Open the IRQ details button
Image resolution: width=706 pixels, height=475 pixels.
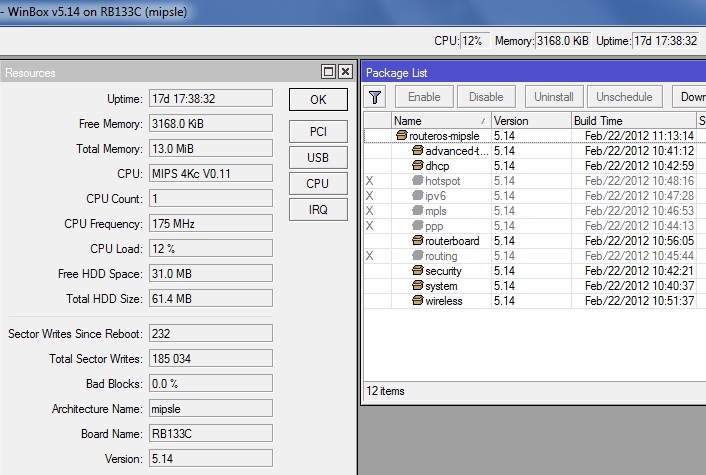318,210
